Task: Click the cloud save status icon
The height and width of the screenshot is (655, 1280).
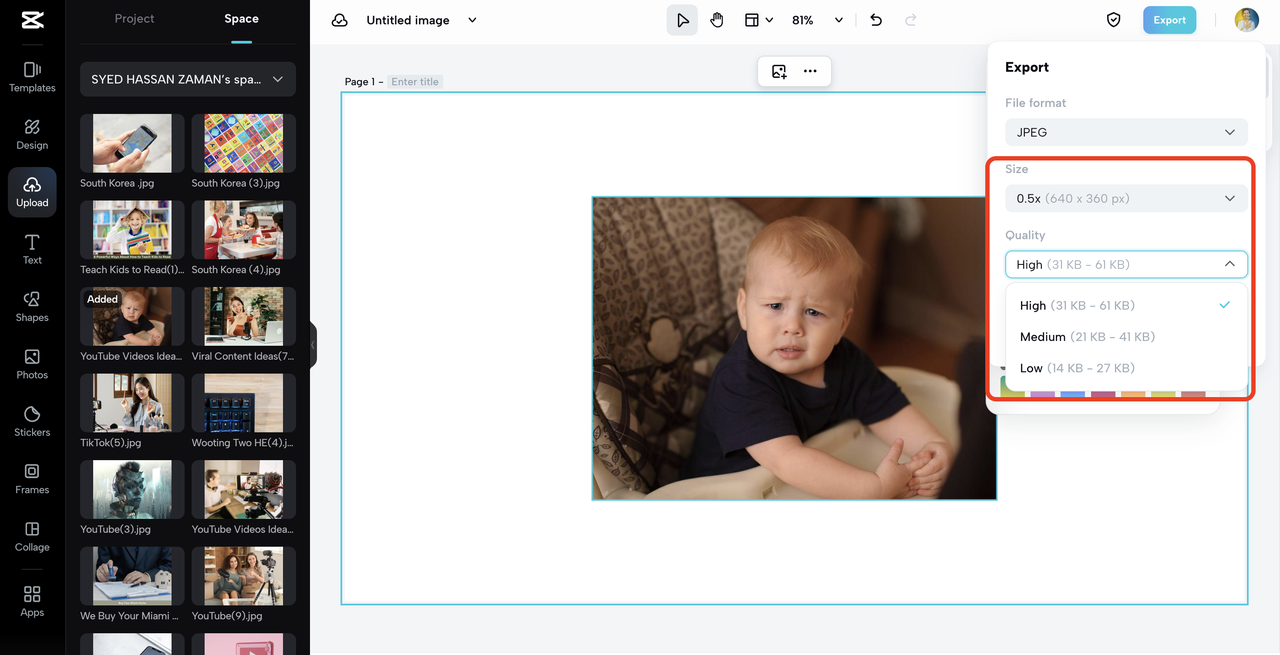Action: click(x=340, y=20)
